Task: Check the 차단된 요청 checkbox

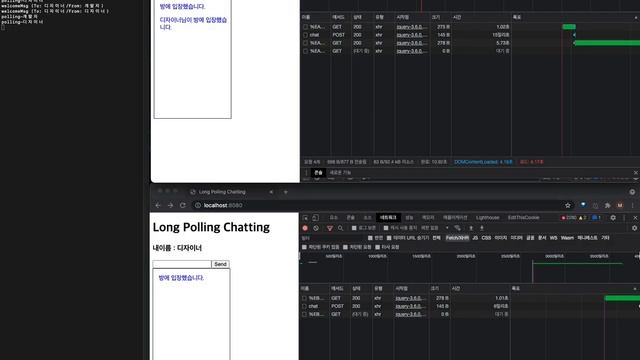Action: 345,247
